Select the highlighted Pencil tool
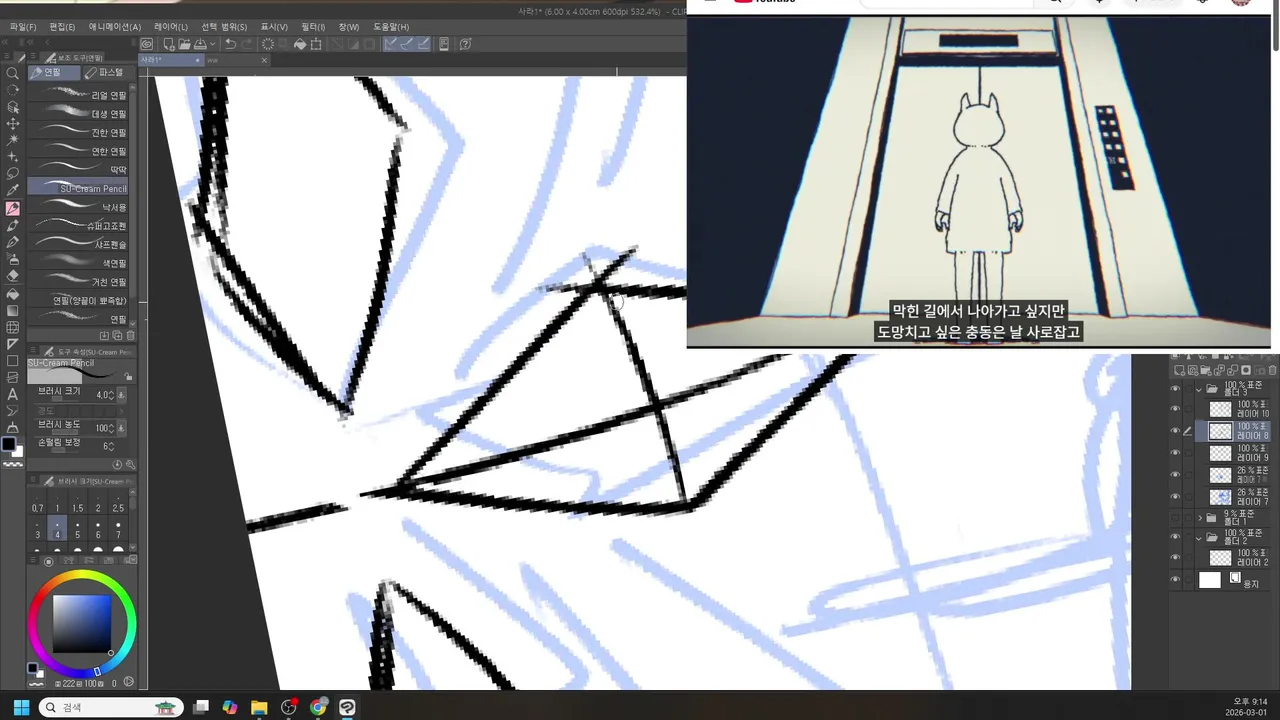This screenshot has height=720, width=1280. coord(12,208)
